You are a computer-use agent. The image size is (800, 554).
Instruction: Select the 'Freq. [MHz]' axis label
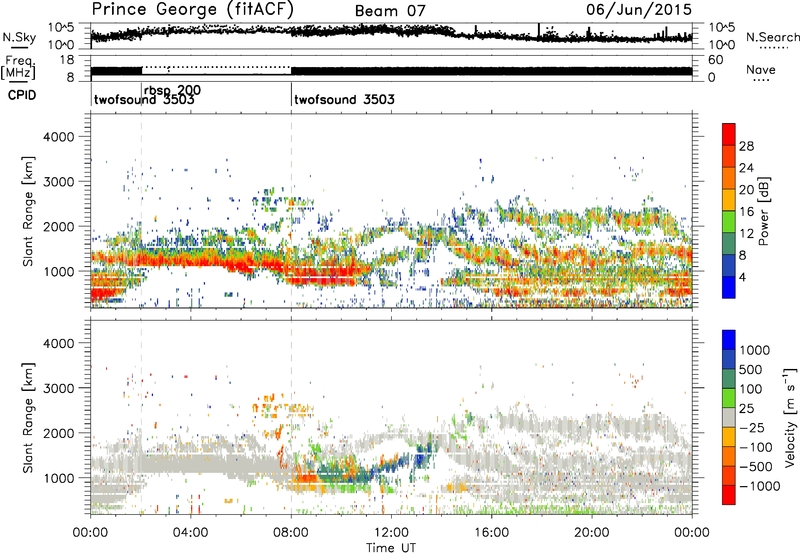coord(18,67)
